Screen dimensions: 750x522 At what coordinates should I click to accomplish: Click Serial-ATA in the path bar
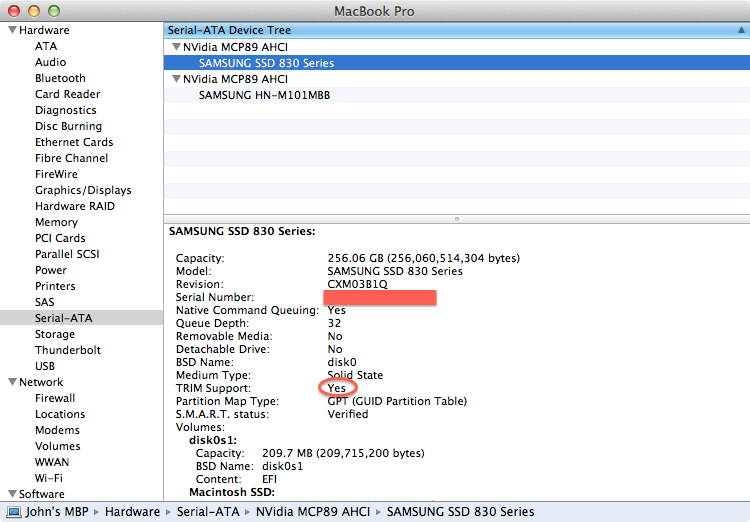[x=208, y=512]
